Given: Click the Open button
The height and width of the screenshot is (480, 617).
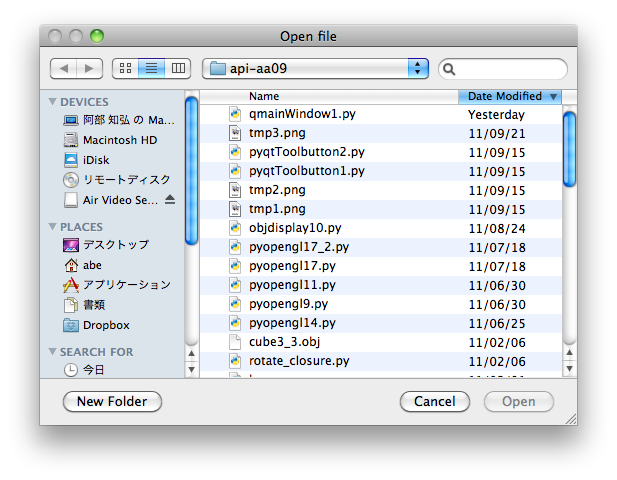Looking at the screenshot, I should (x=519, y=401).
